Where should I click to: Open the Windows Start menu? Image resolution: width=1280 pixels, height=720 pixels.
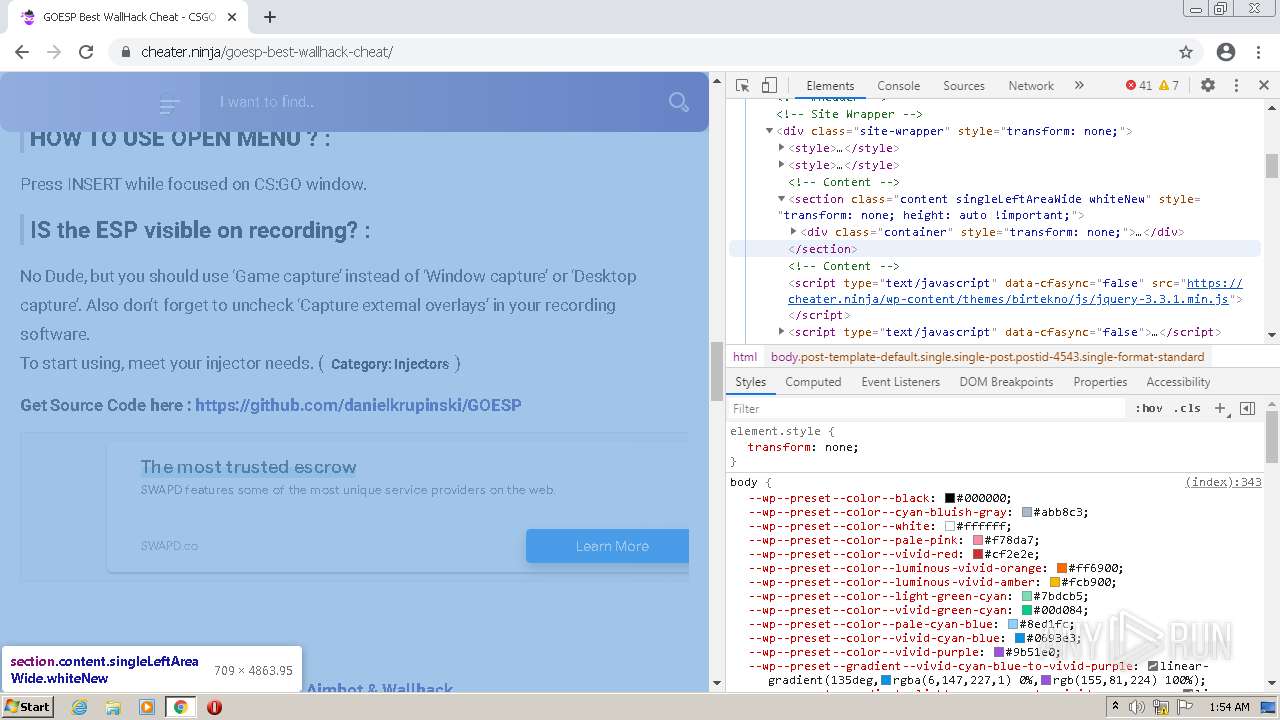pos(28,706)
